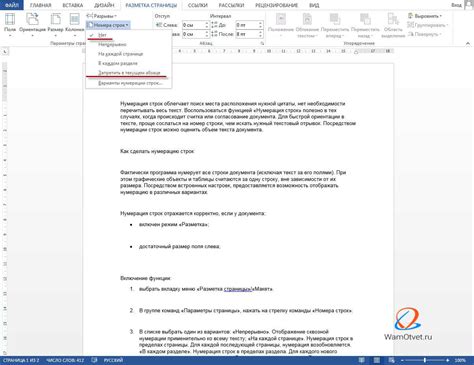The image size is (474, 365).
Task: Click Переместить вперед (Bring Forward)
Action: [334, 24]
